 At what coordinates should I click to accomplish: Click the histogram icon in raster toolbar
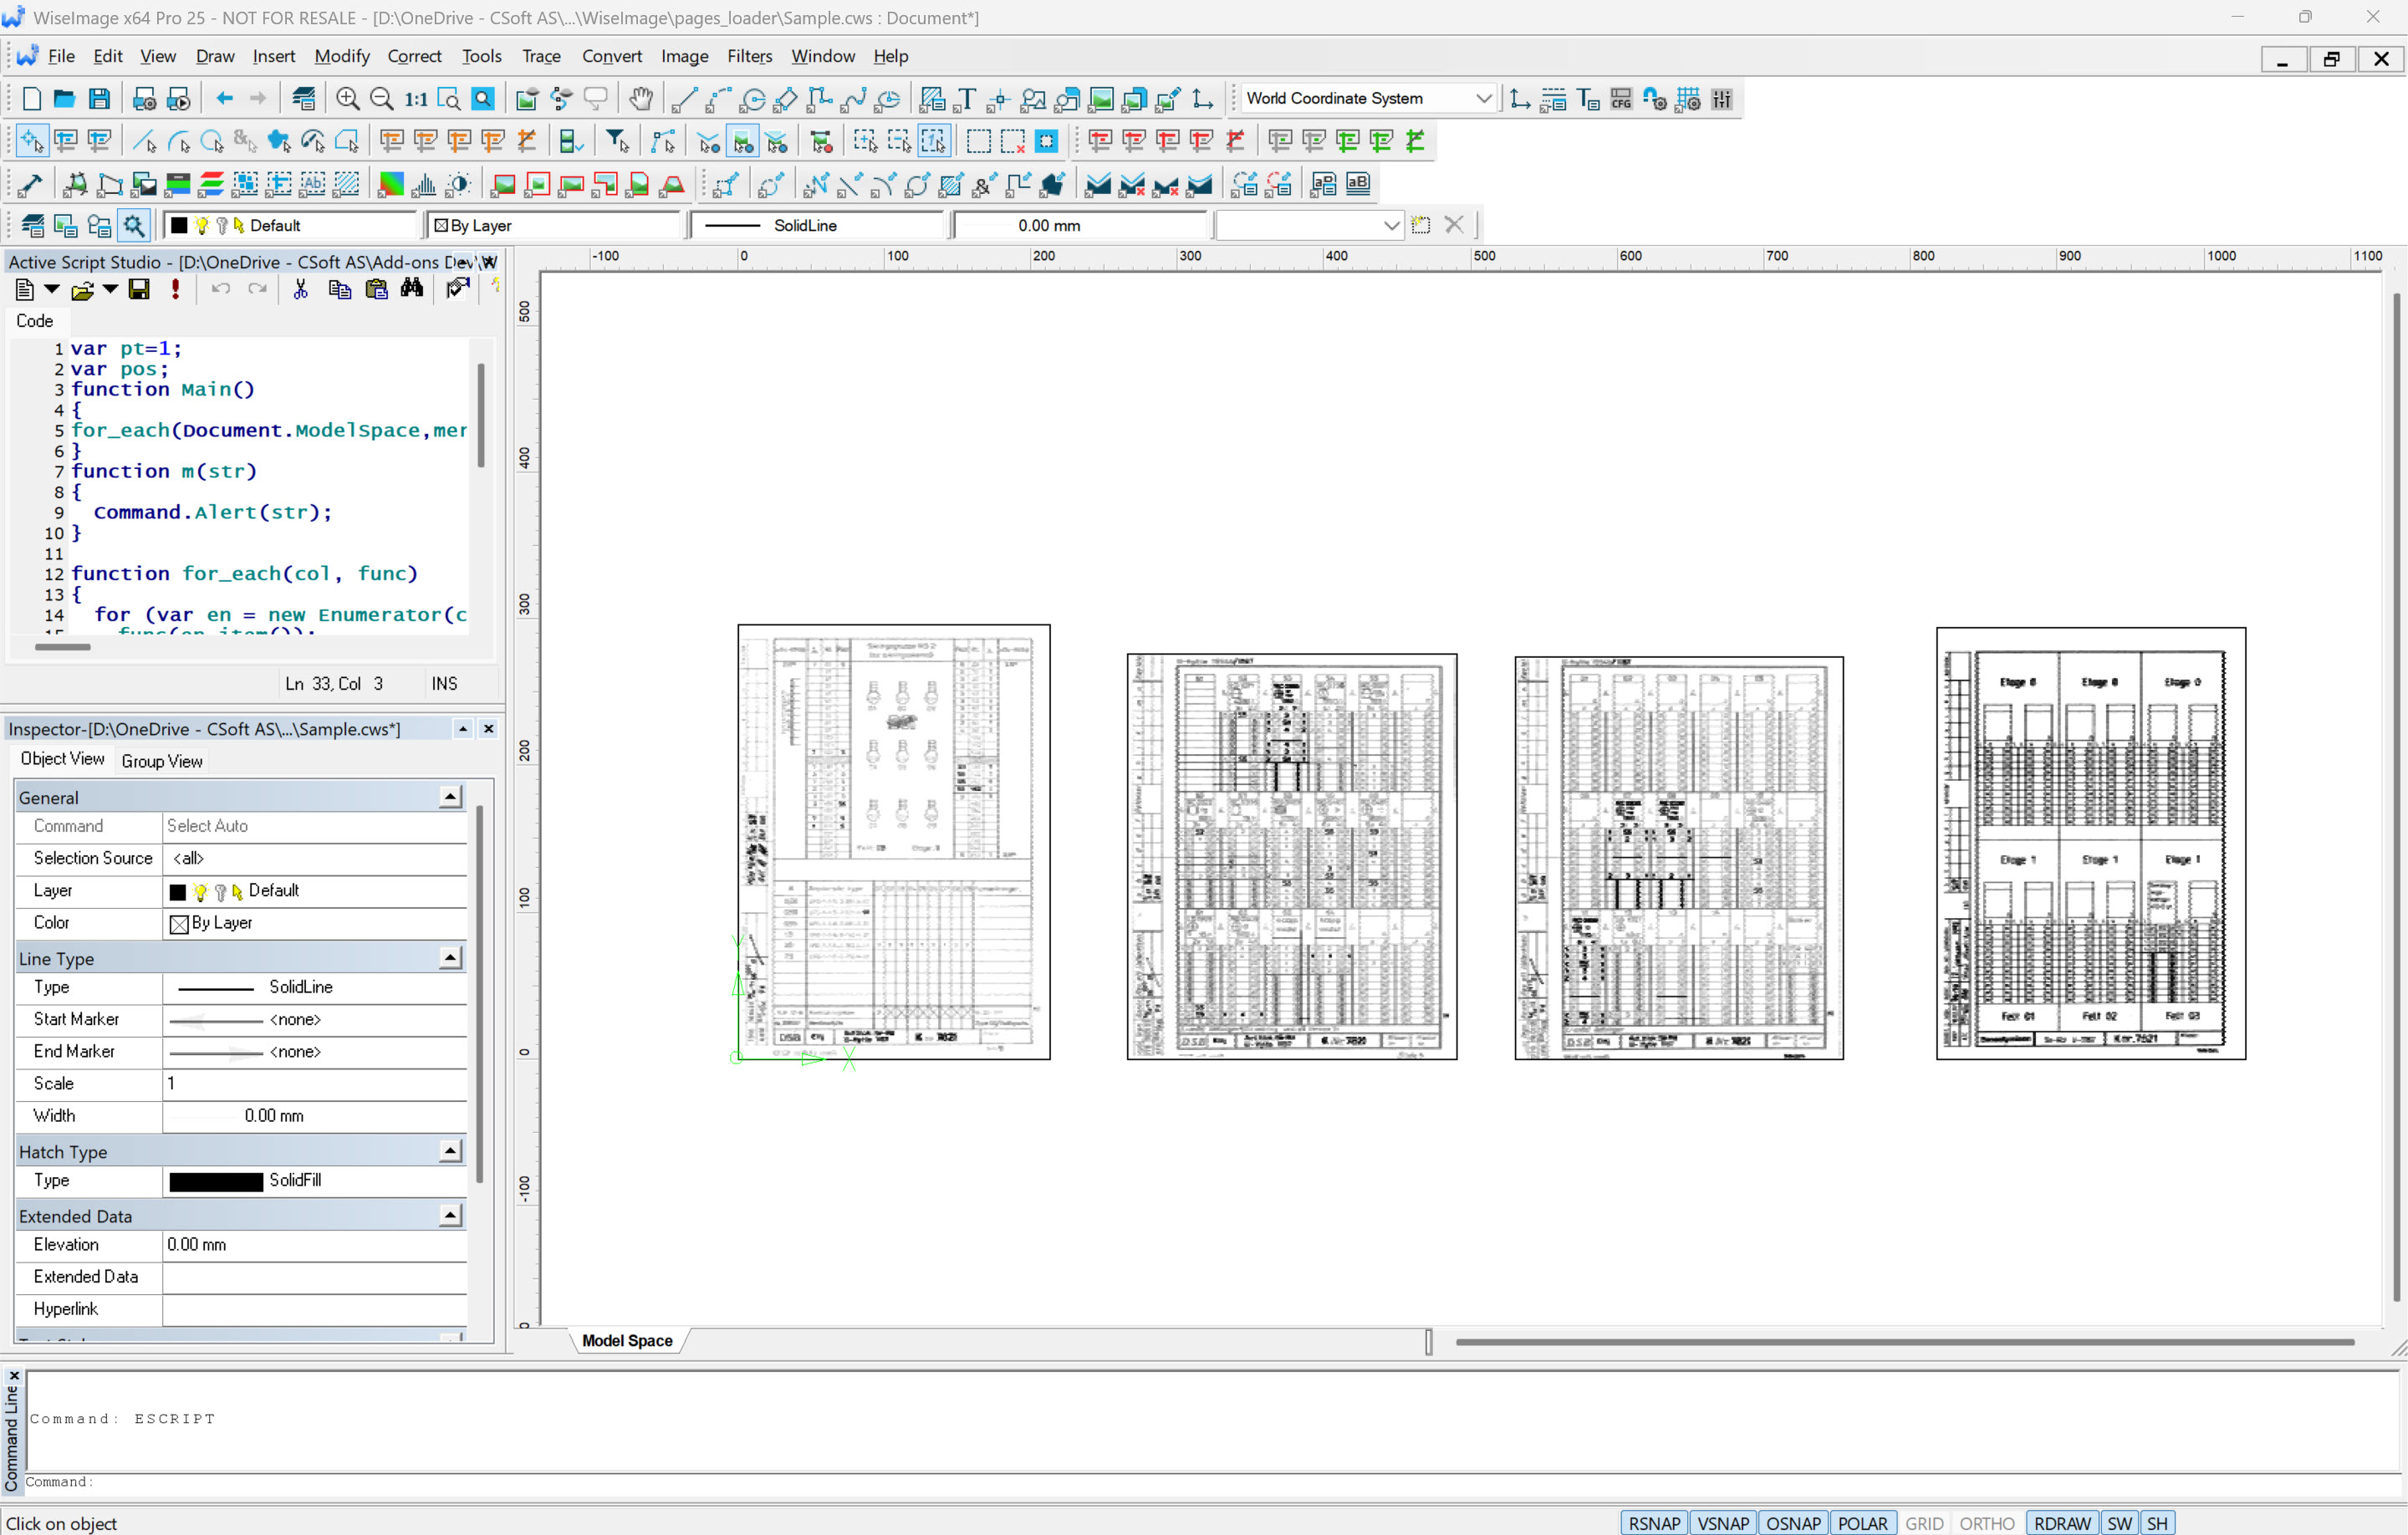424,184
